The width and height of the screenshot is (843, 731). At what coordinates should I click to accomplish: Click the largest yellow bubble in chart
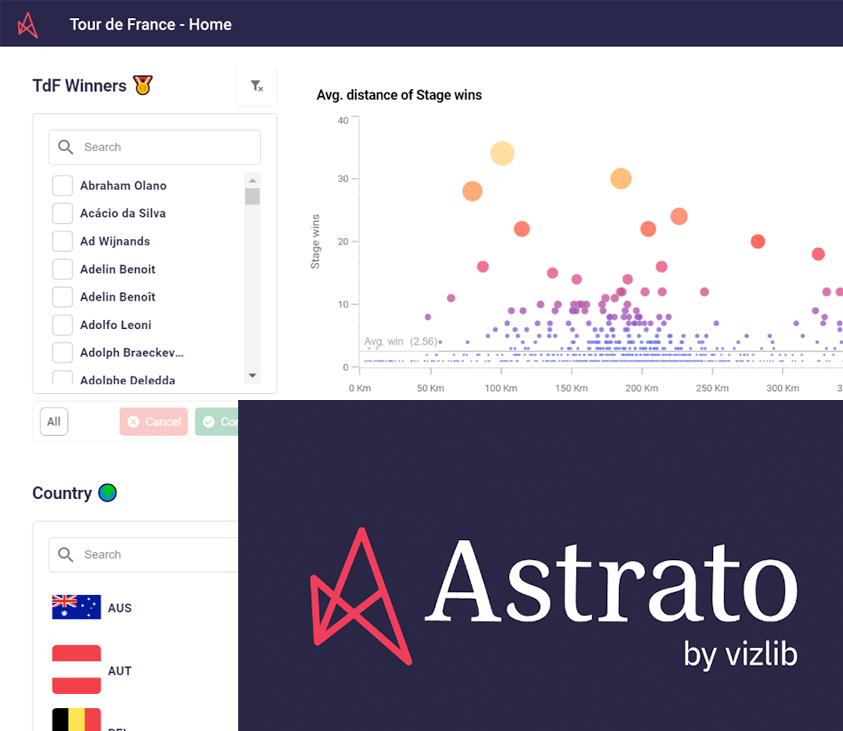click(502, 153)
